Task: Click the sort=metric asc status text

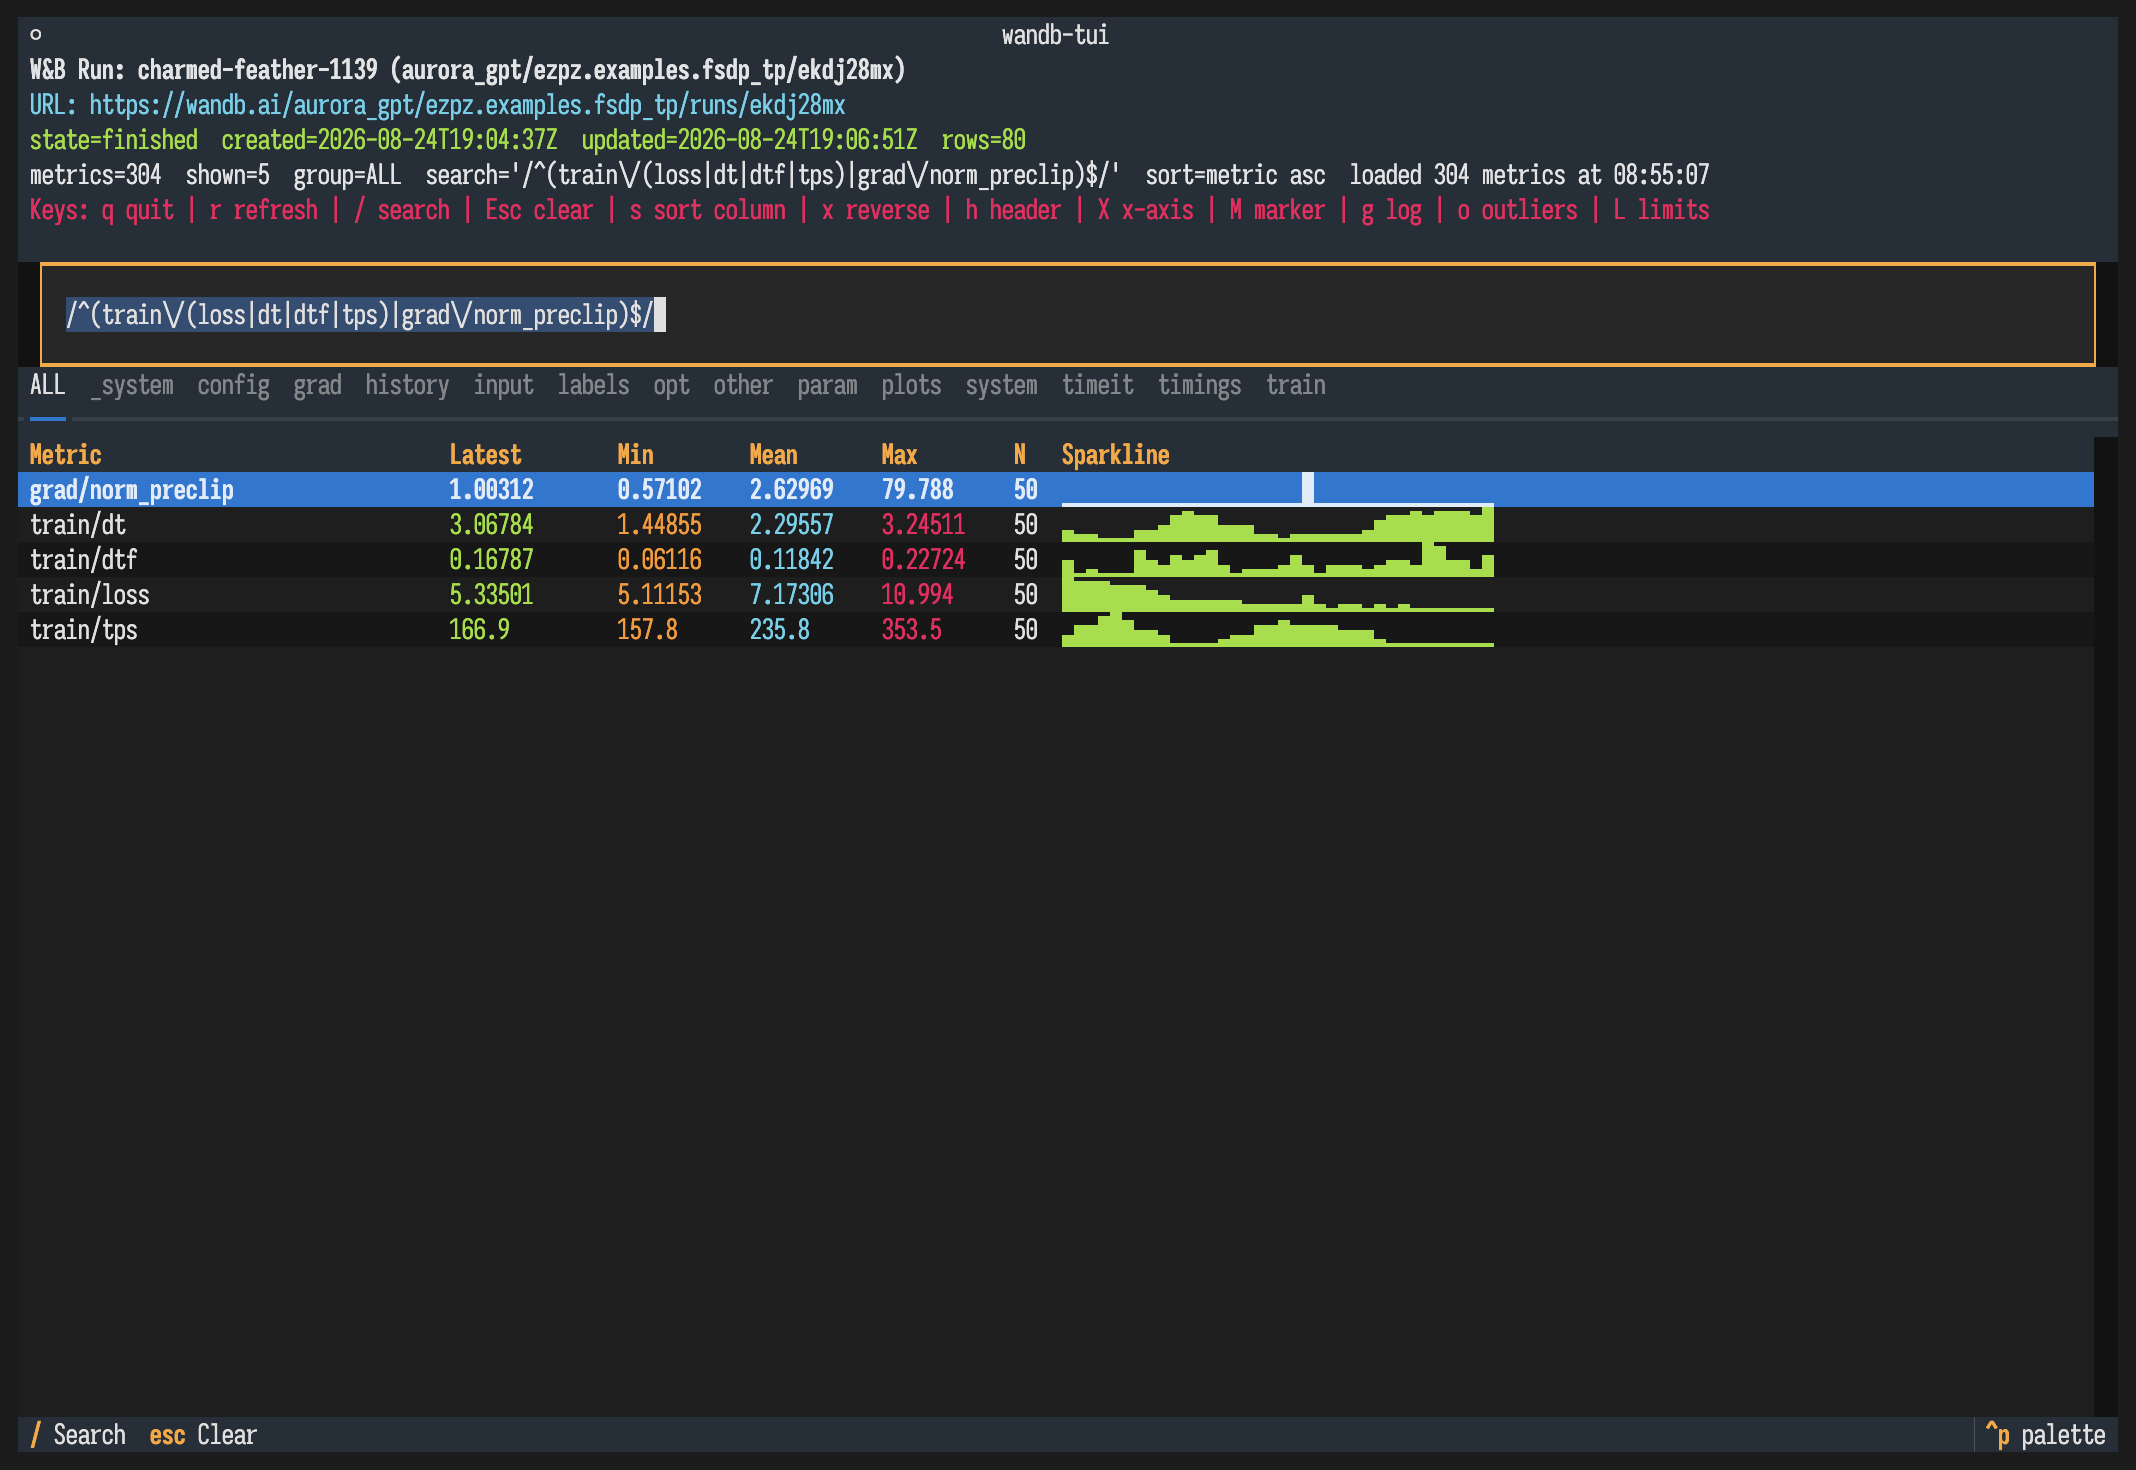Action: coord(1236,175)
